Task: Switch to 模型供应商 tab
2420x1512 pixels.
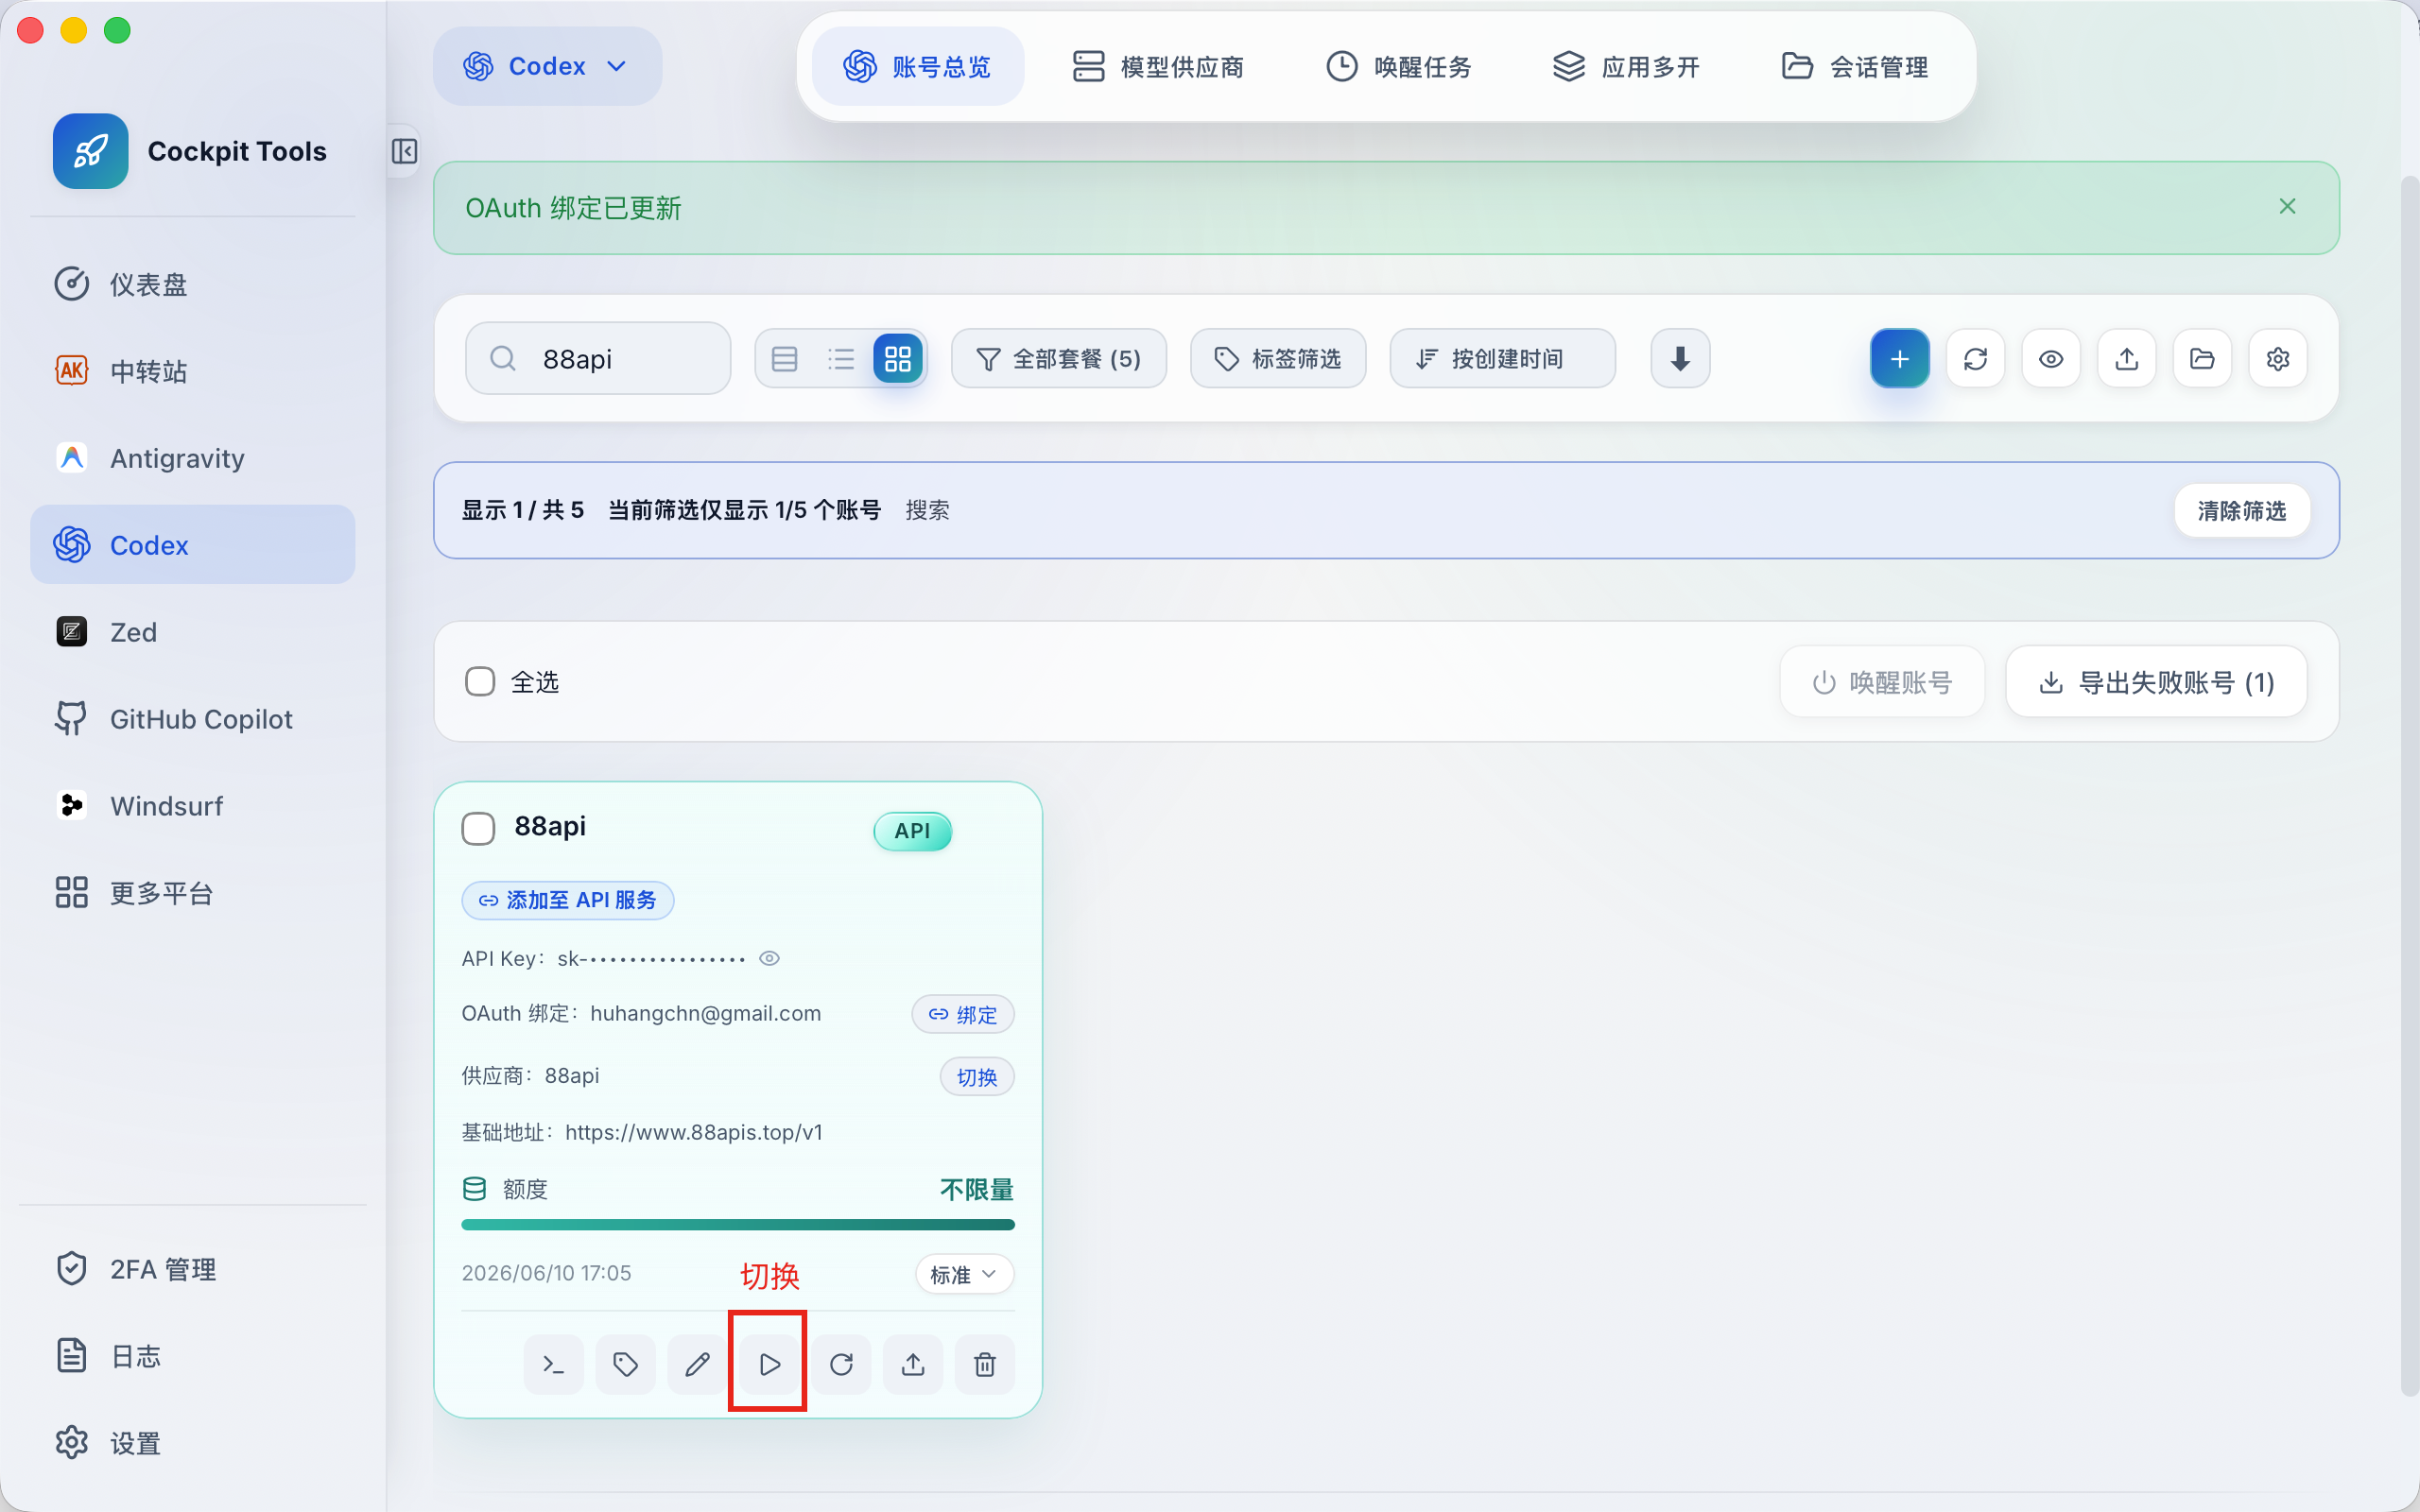Action: click(x=1158, y=66)
